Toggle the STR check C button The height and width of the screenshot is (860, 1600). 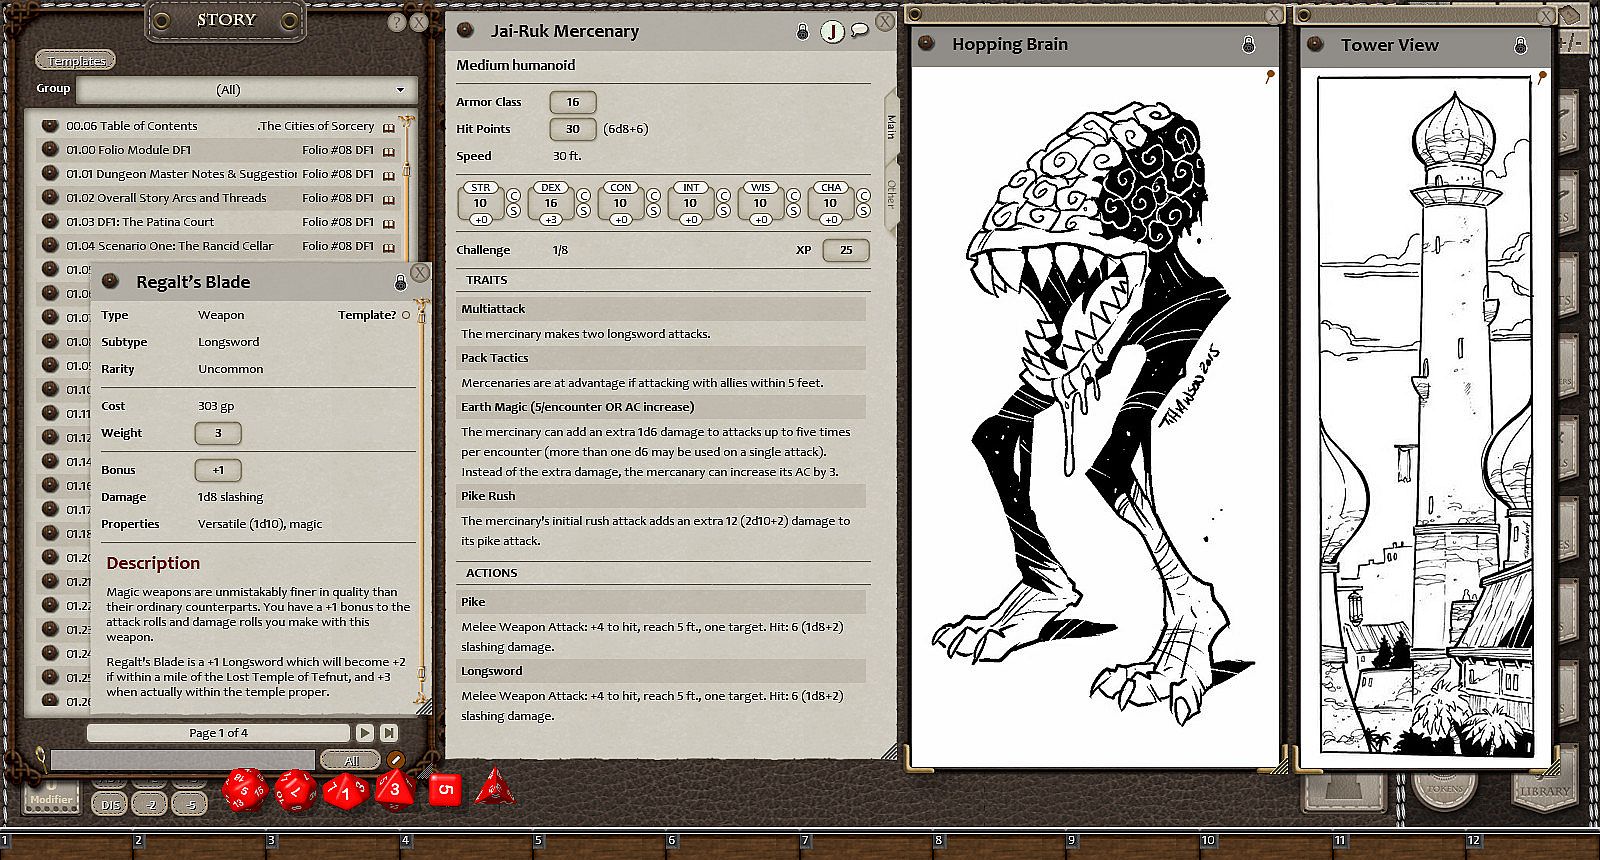(513, 196)
